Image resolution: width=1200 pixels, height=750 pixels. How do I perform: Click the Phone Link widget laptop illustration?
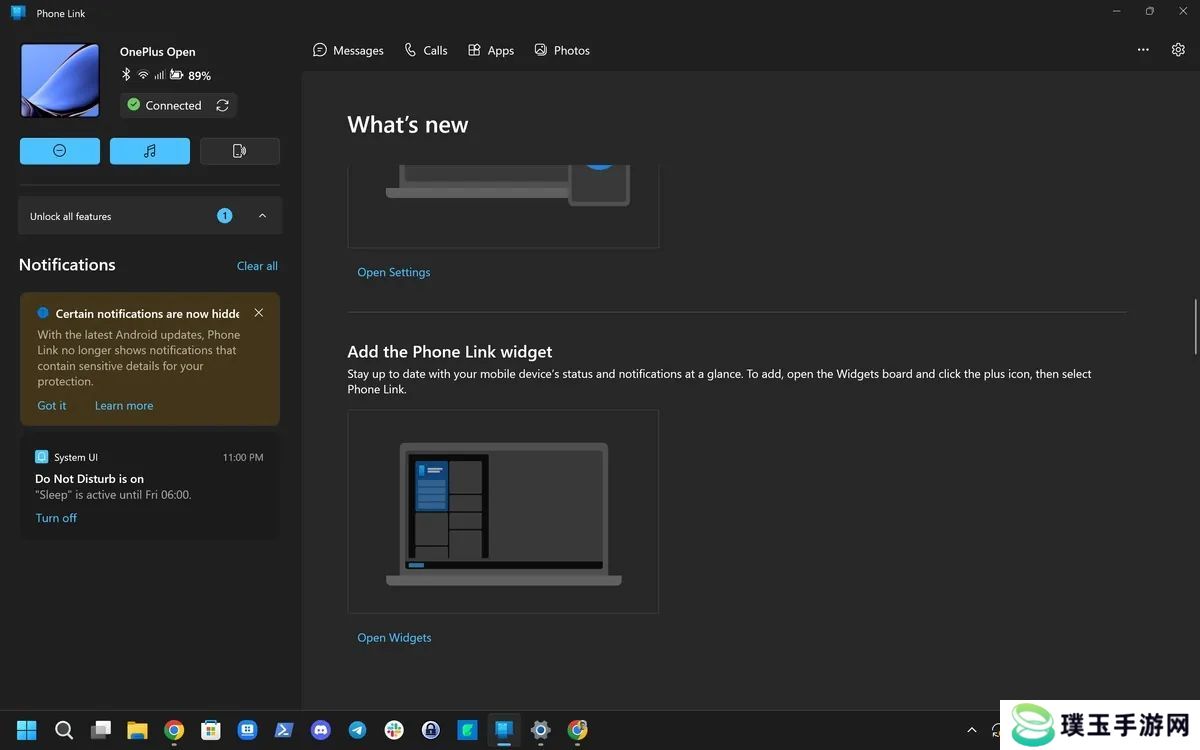click(503, 512)
